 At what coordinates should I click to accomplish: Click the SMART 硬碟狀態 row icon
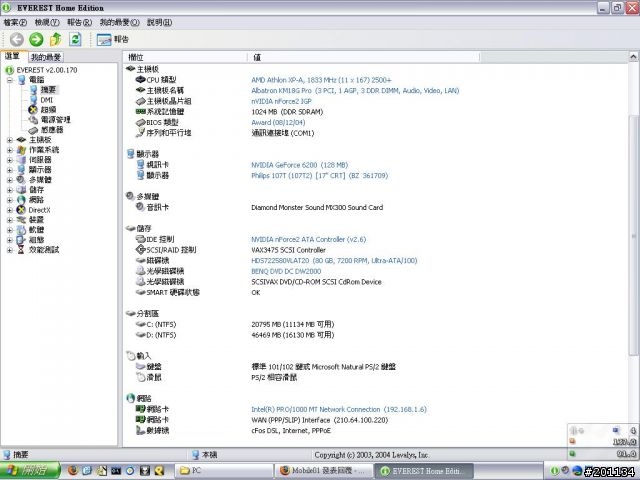[140, 292]
